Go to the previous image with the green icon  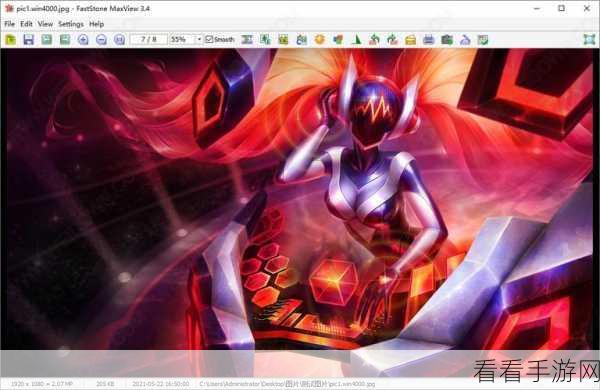click(x=47, y=39)
